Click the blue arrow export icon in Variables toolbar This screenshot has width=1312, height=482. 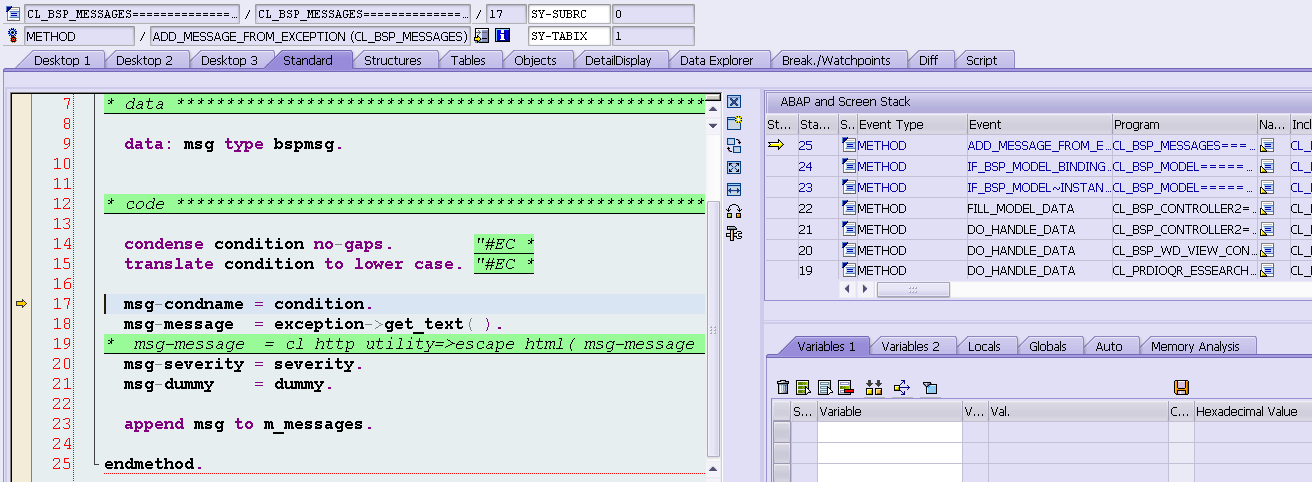coord(901,387)
